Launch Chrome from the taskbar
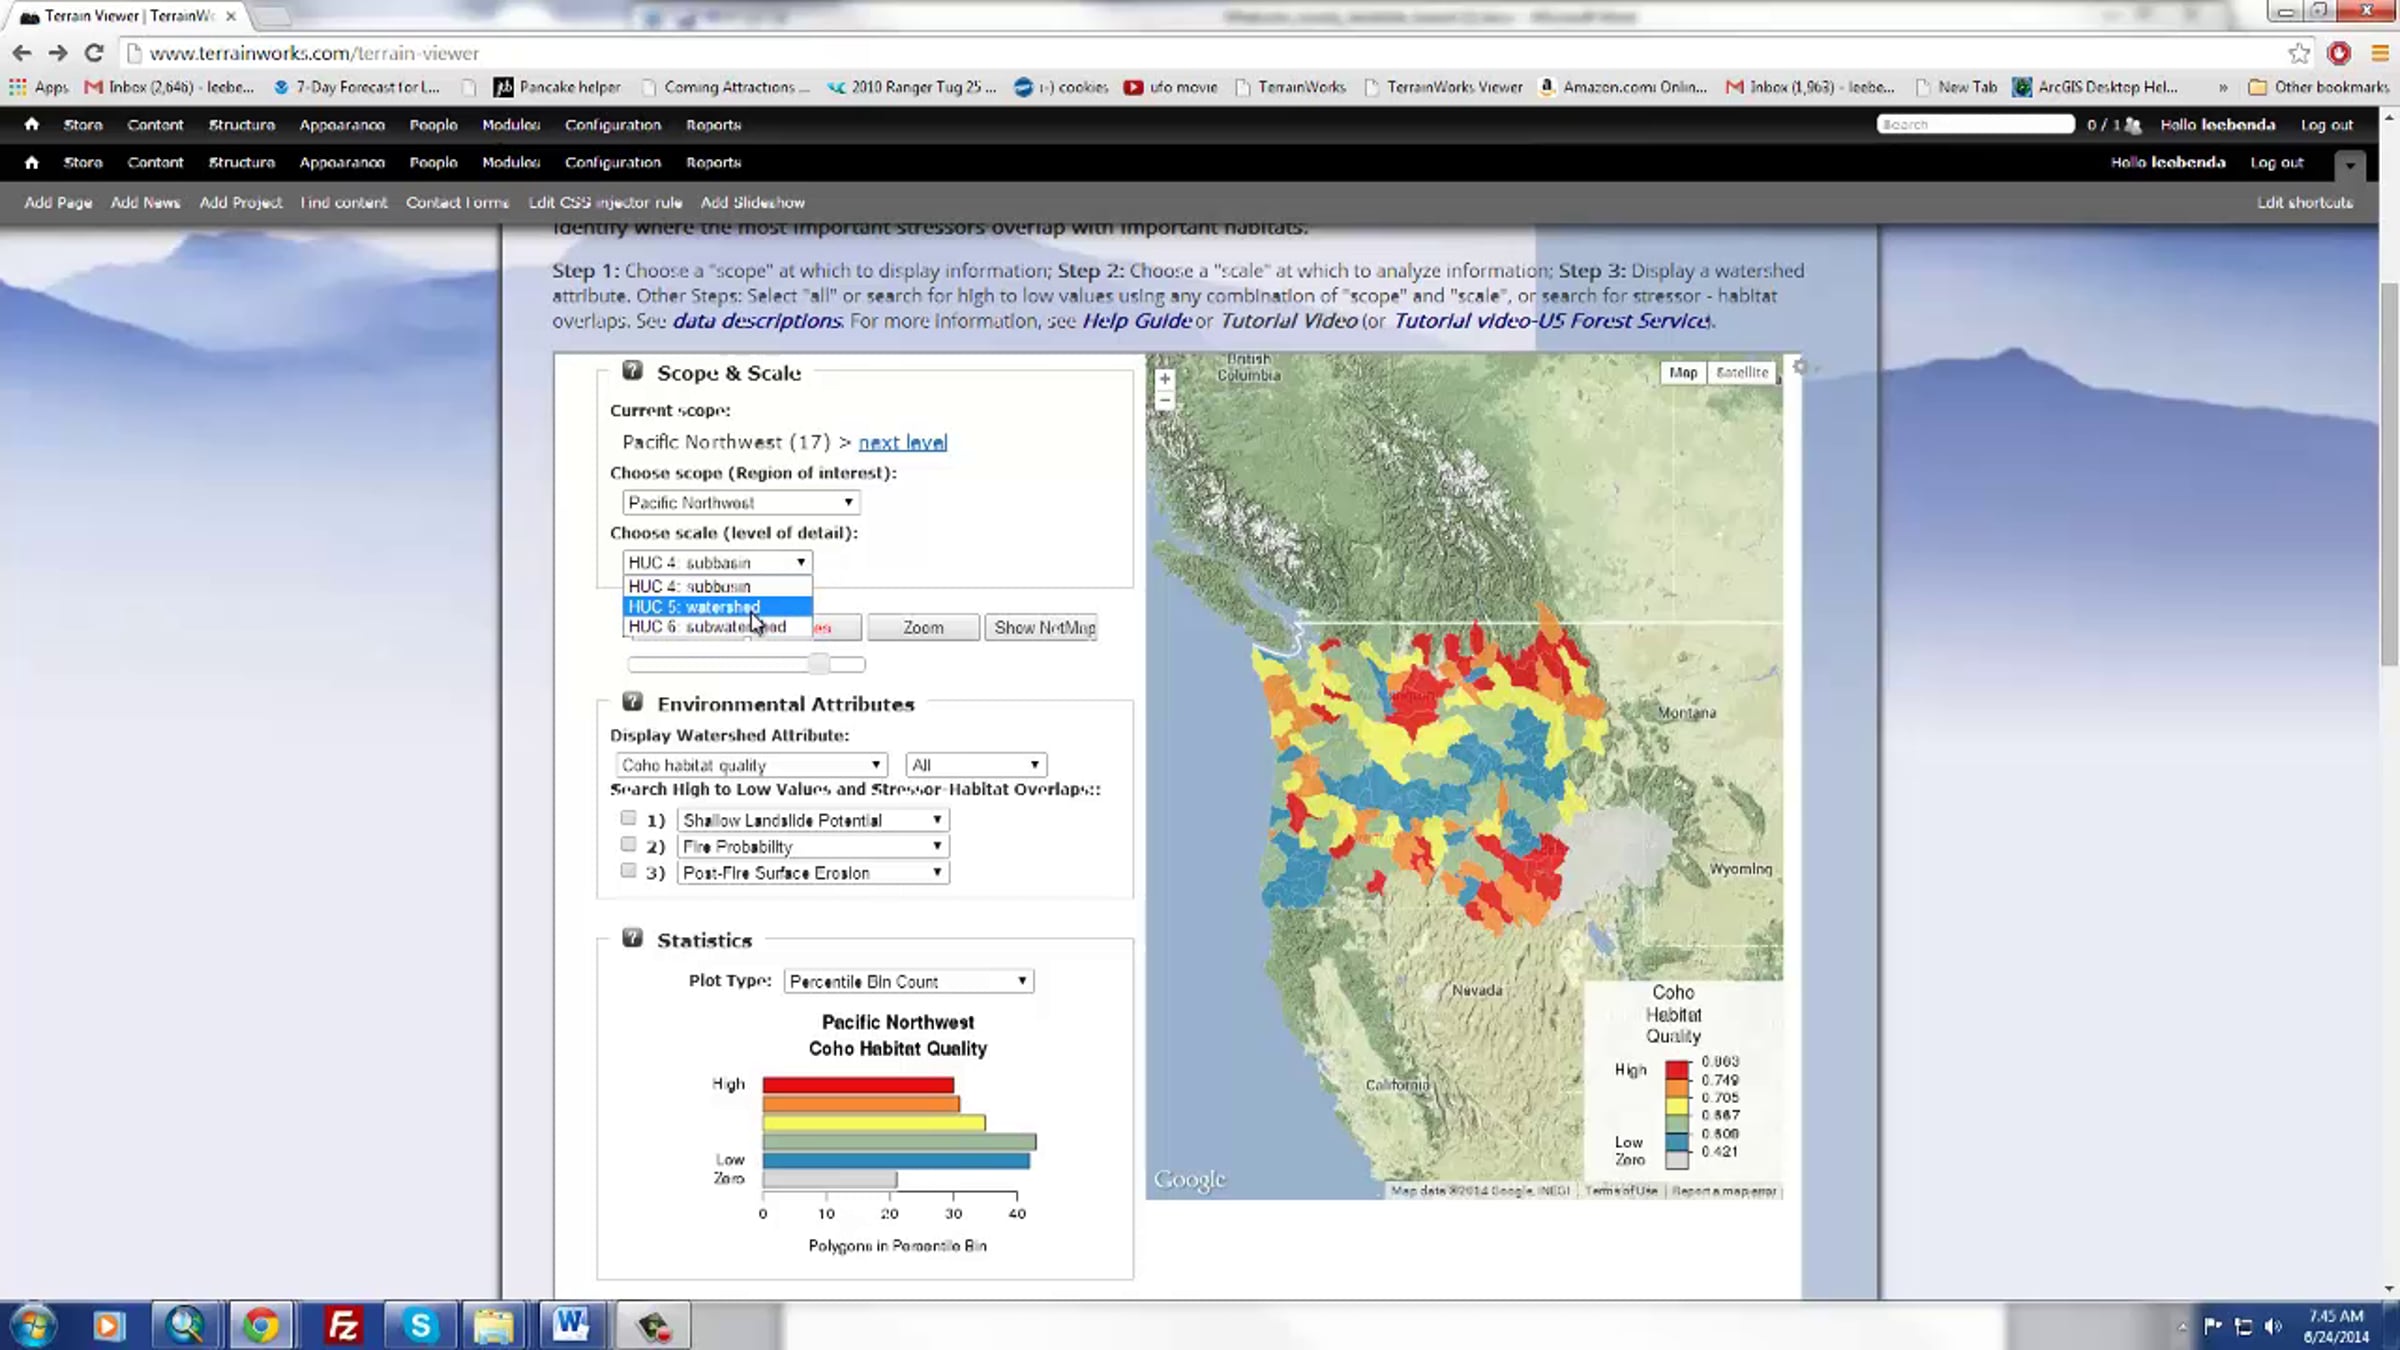Screen dimensions: 2400x1350 tap(261, 1326)
